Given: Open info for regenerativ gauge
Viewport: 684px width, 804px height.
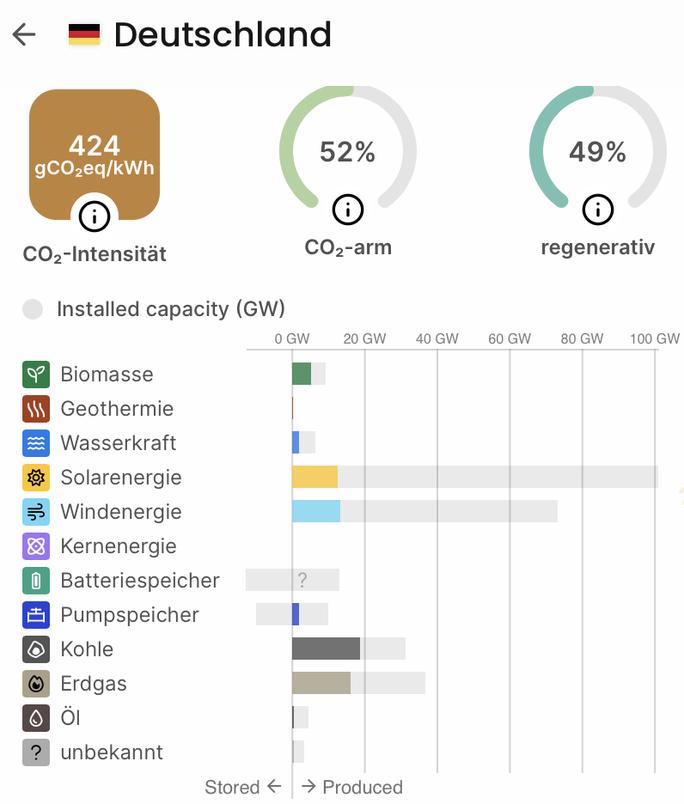Looking at the screenshot, I should coord(597,209).
